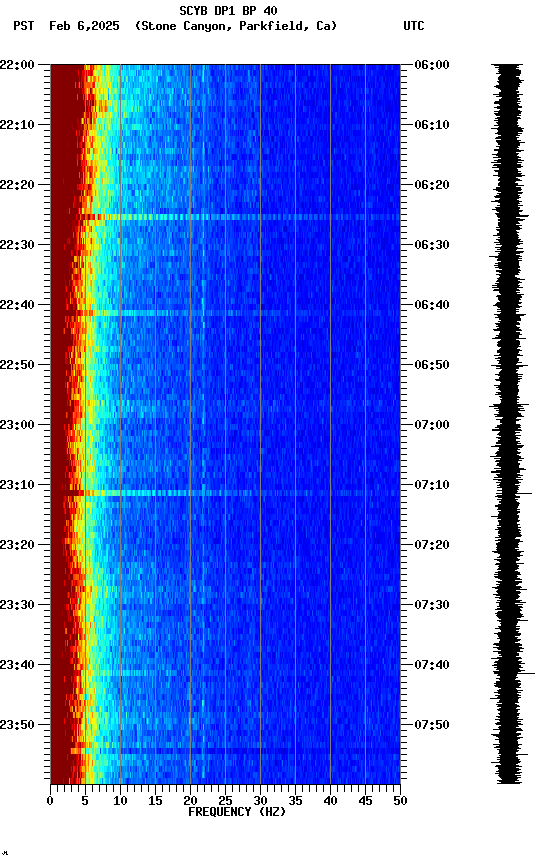The width and height of the screenshot is (552, 864).
Task: Click the "23:30" PST time label
Action: pos(17,606)
